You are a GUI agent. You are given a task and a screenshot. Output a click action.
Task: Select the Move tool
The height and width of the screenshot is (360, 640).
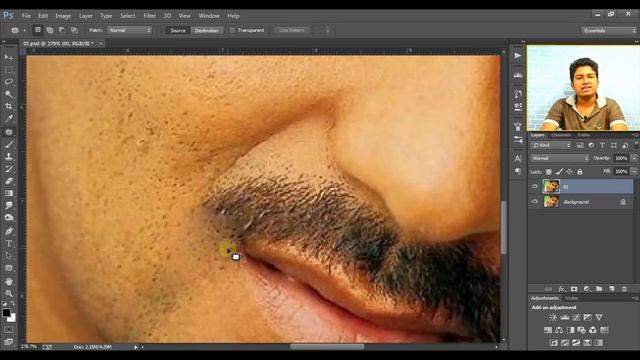[x=9, y=58]
